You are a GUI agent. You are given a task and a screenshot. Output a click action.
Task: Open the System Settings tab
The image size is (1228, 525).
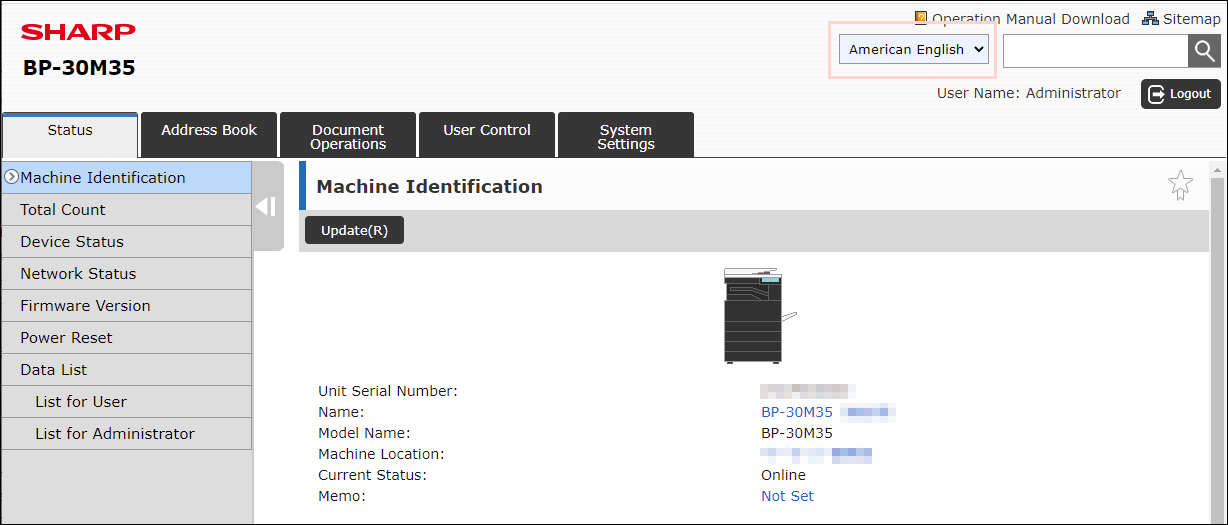626,136
